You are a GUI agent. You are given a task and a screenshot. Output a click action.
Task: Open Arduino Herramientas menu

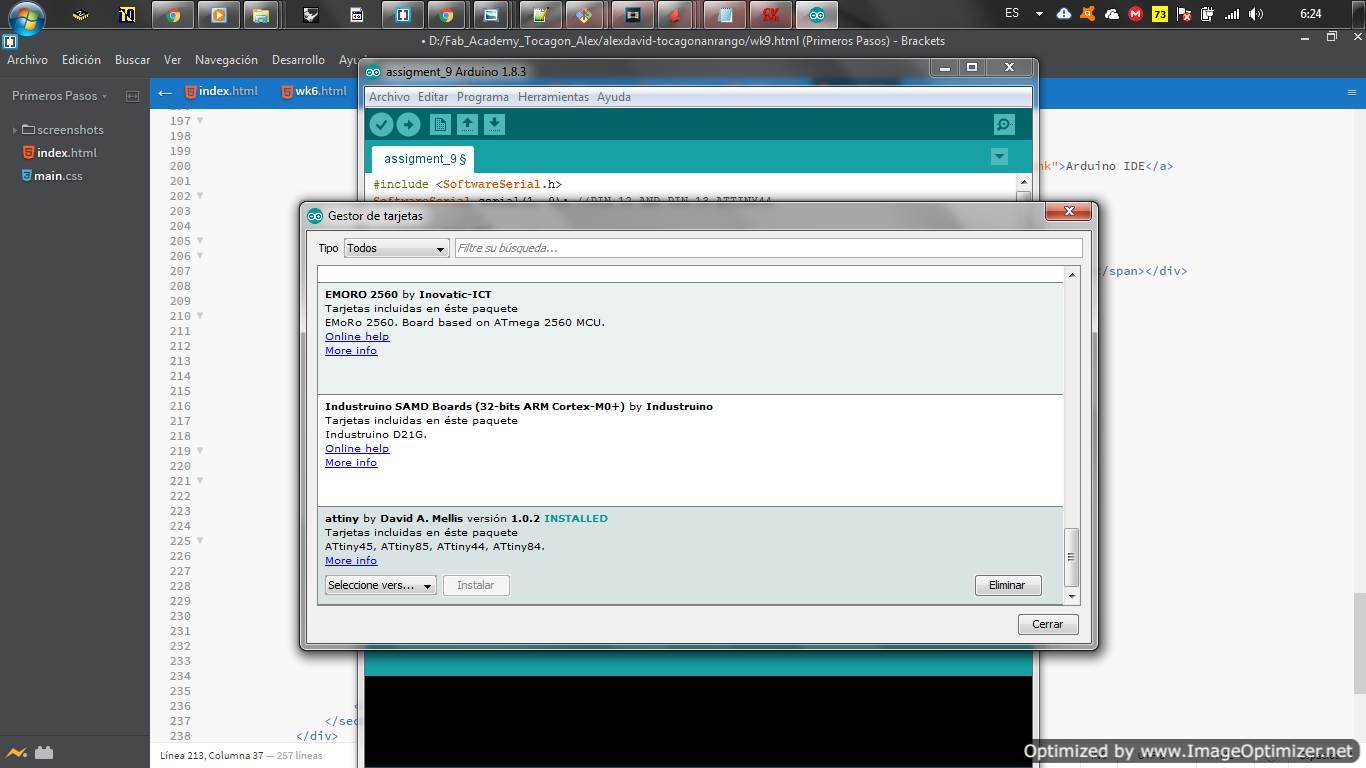point(553,97)
